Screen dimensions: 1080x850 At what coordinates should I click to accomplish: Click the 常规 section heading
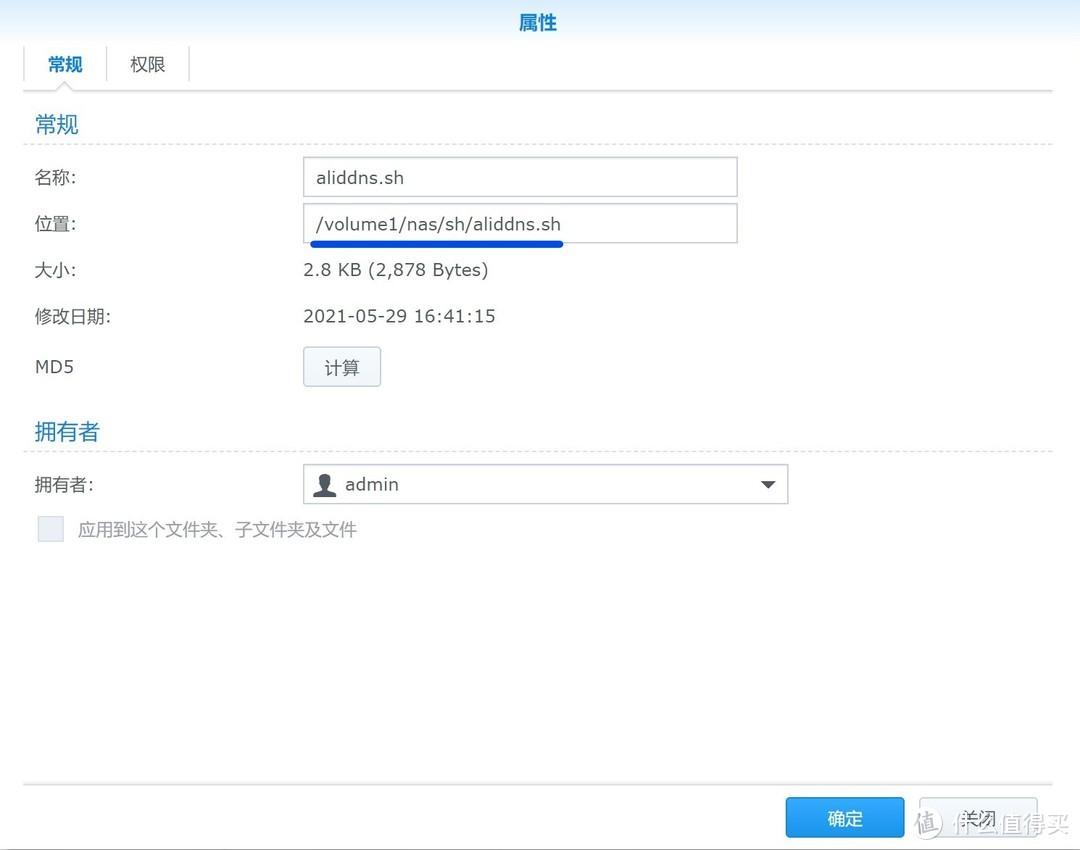click(x=56, y=124)
